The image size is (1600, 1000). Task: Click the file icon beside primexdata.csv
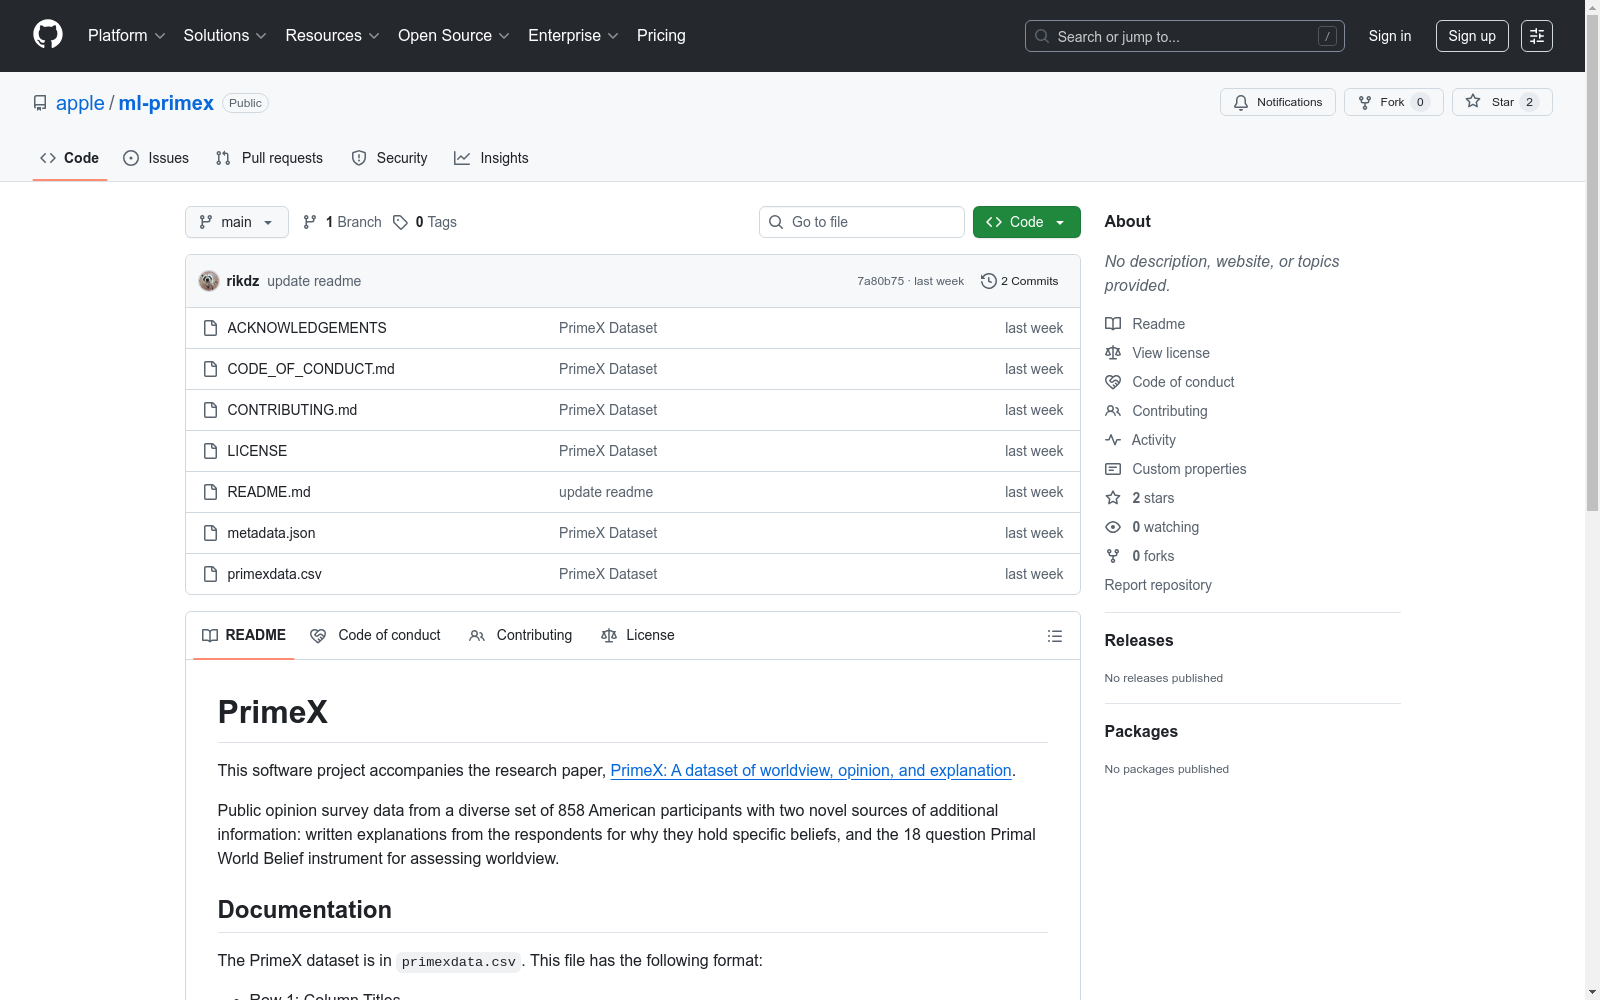click(210, 574)
